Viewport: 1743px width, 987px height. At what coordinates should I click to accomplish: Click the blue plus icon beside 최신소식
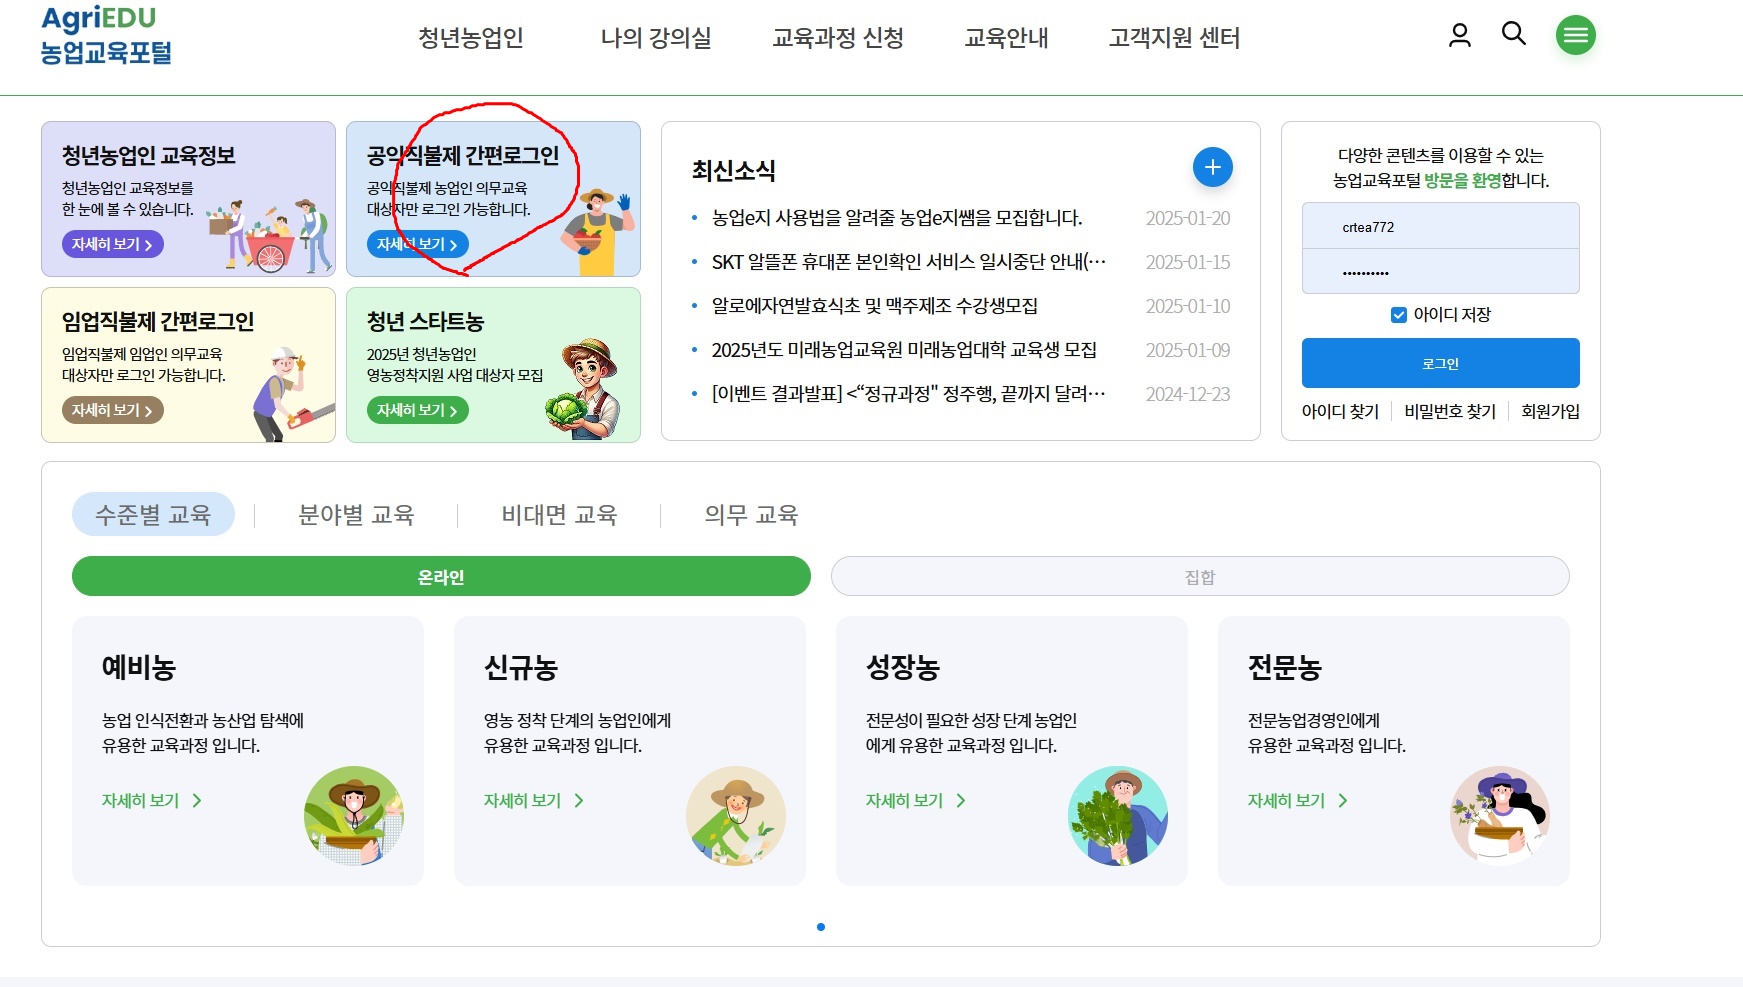coord(1212,167)
